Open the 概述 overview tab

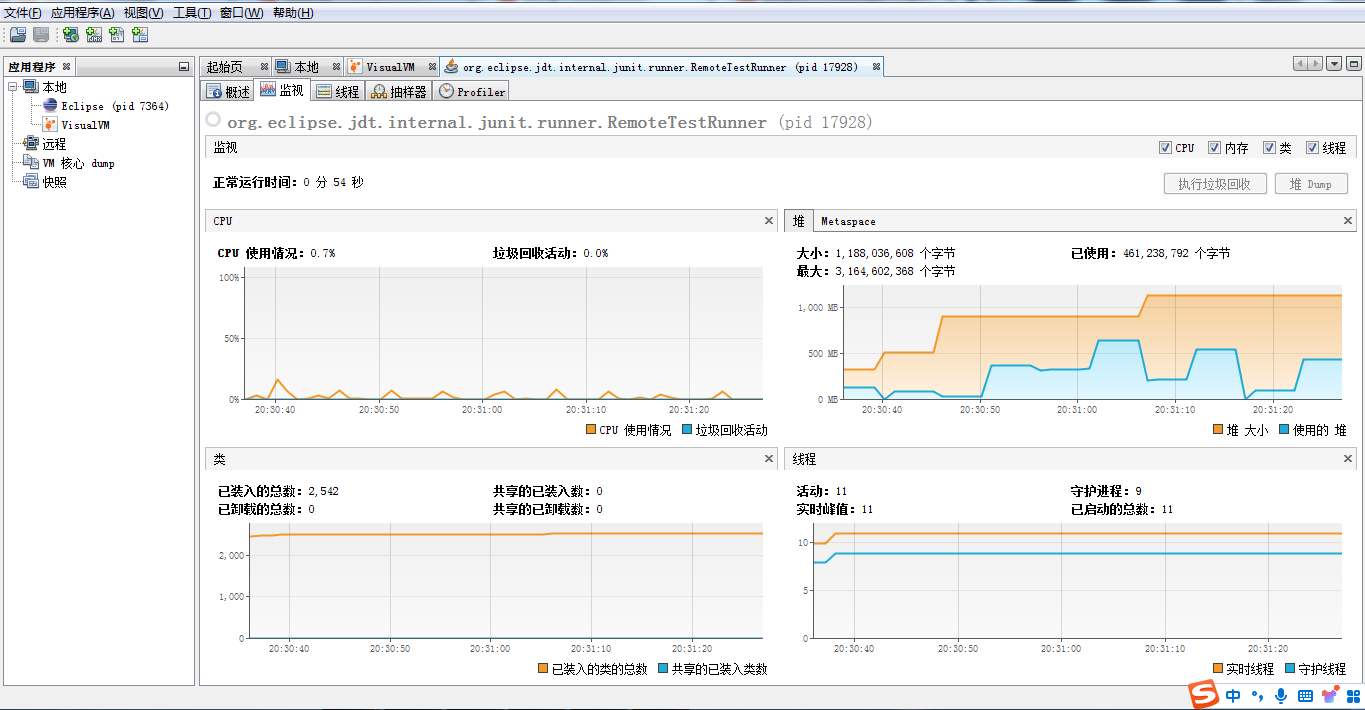pos(228,91)
